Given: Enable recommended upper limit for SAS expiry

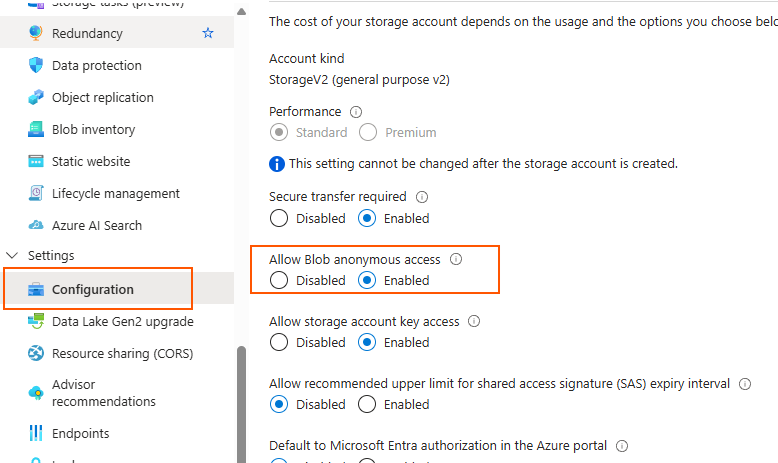Looking at the screenshot, I should (367, 404).
